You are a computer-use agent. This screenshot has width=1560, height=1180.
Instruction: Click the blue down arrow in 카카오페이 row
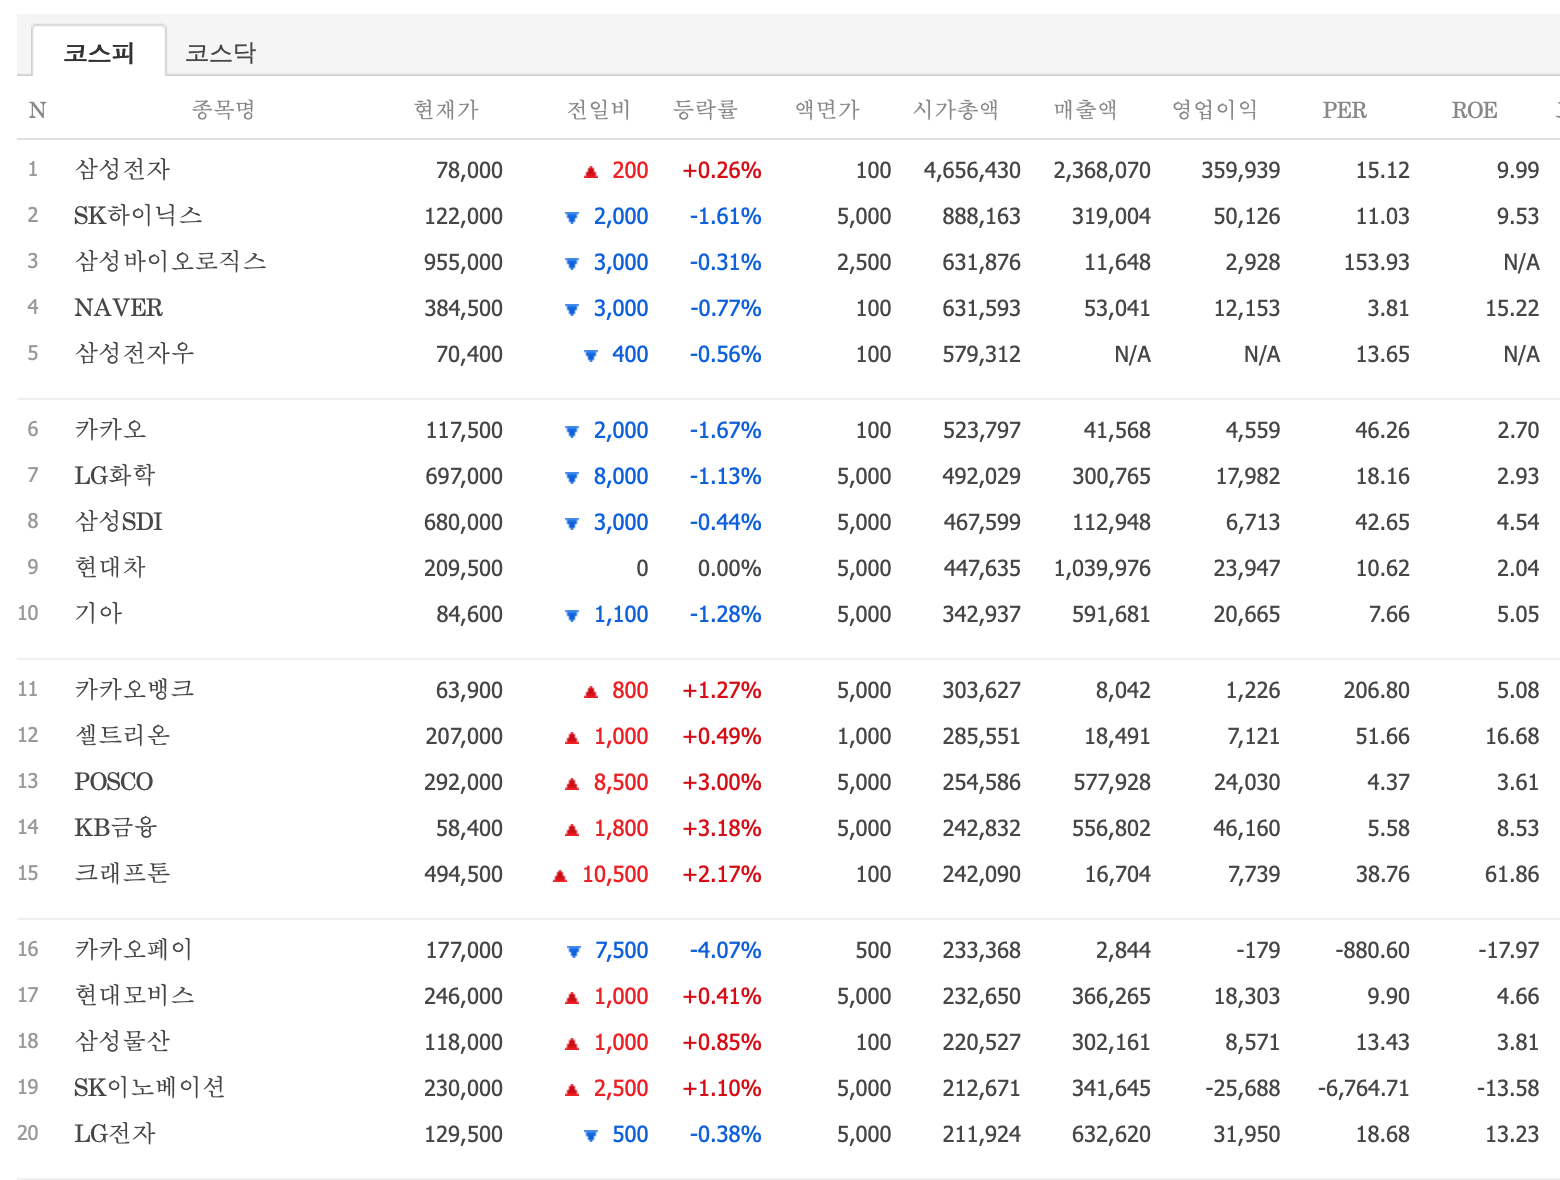click(x=574, y=951)
